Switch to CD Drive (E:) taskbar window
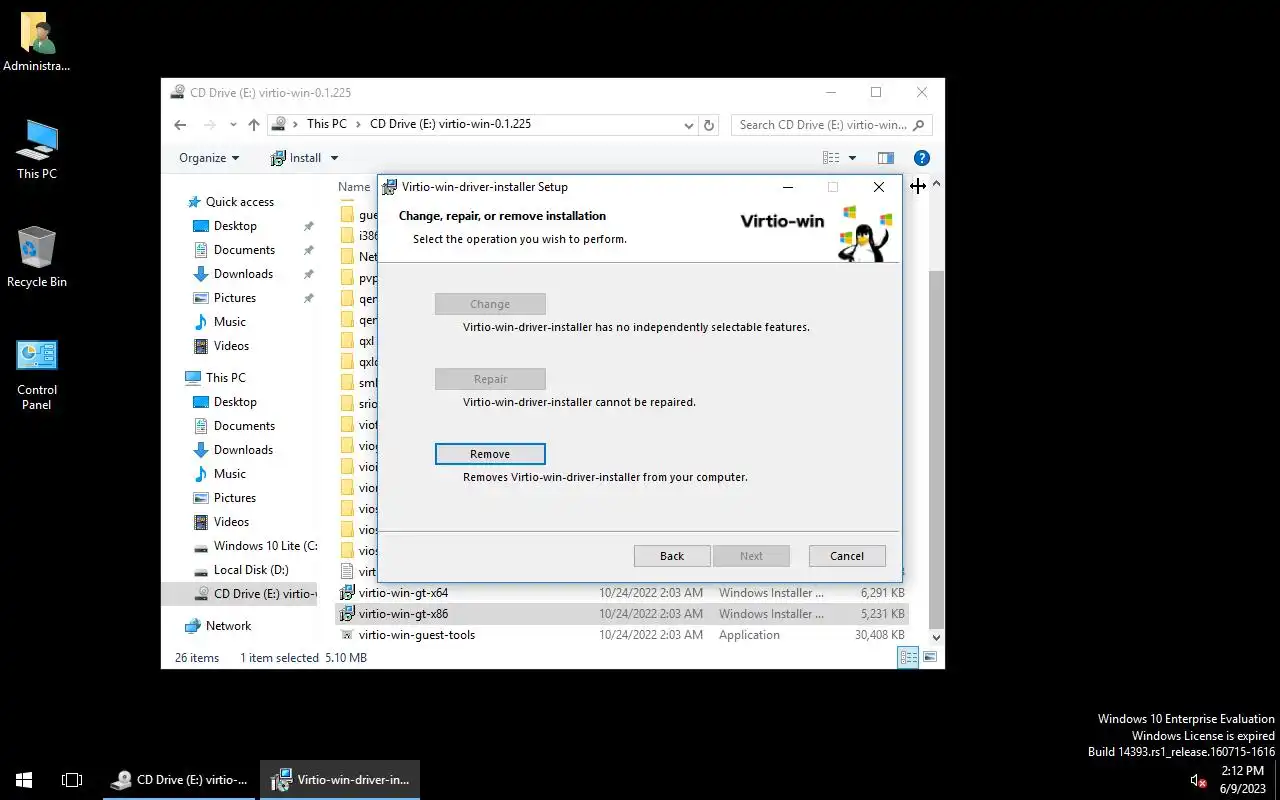Image resolution: width=1280 pixels, height=800 pixels. click(180, 780)
